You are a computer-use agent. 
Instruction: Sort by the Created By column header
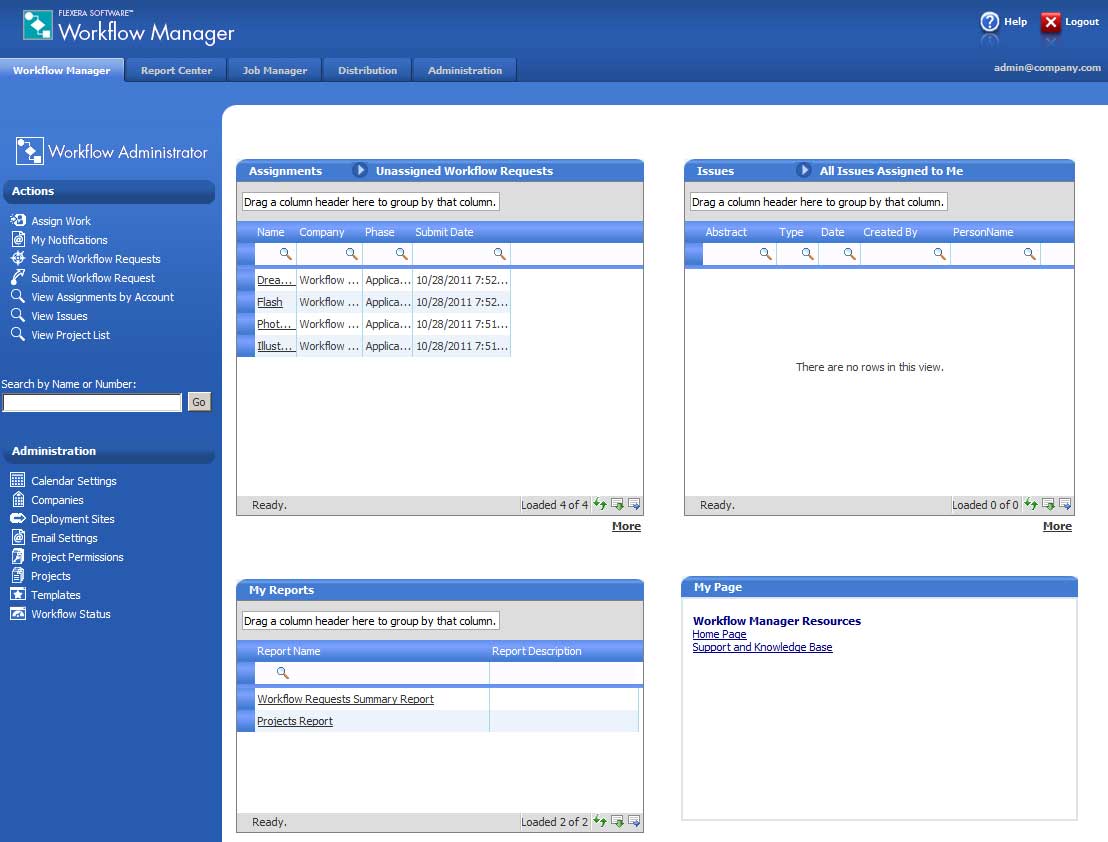(x=890, y=232)
